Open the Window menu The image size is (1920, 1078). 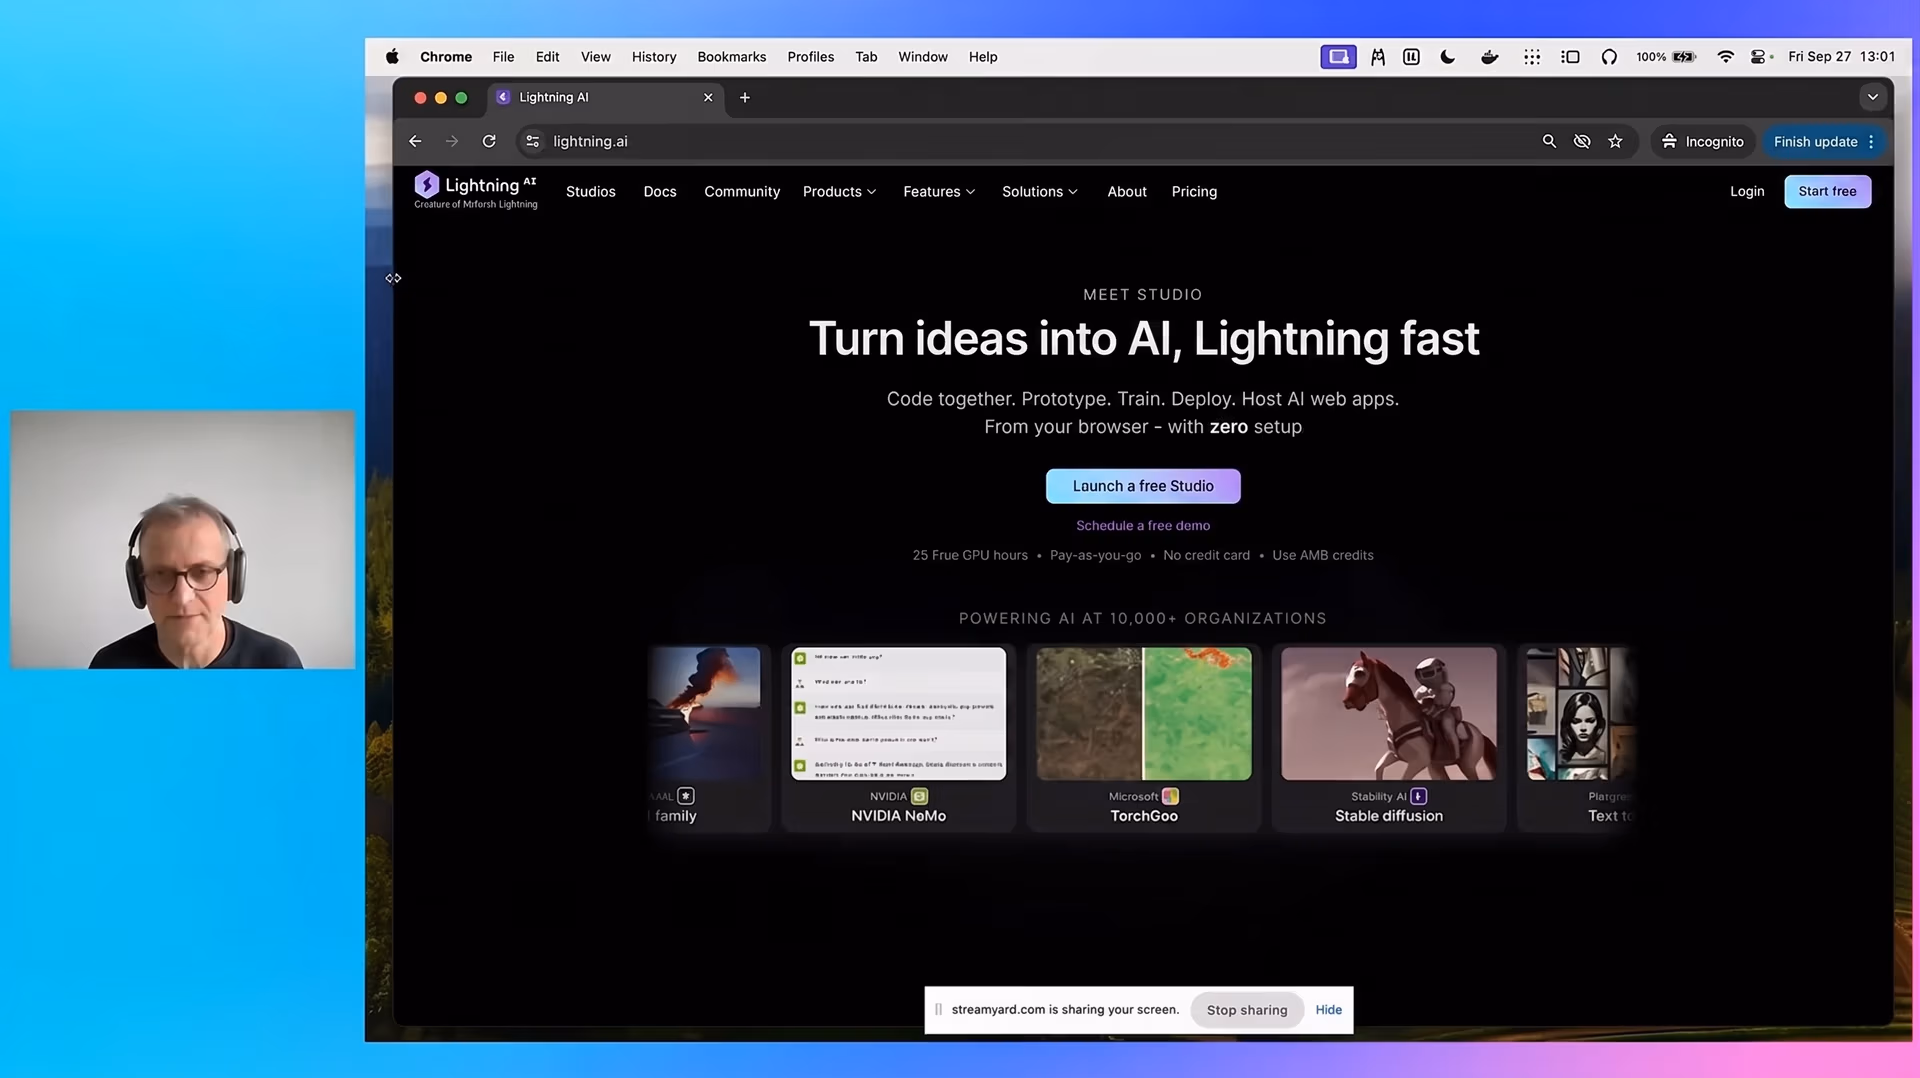[x=922, y=57]
